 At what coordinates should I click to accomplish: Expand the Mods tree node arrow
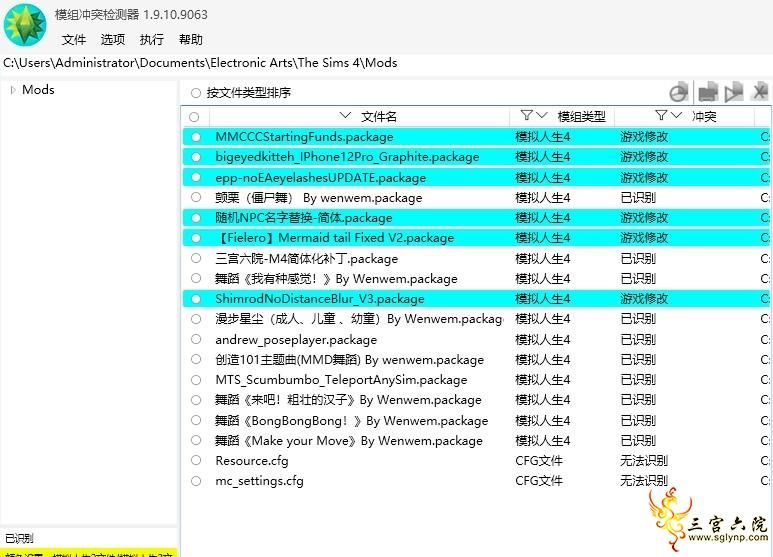point(13,90)
